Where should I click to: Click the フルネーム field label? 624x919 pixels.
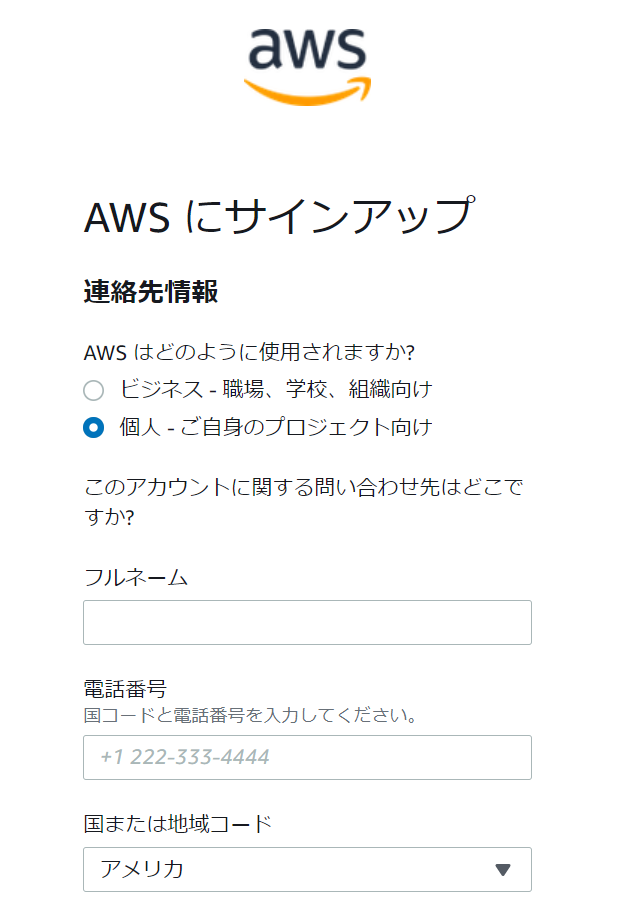[136, 578]
